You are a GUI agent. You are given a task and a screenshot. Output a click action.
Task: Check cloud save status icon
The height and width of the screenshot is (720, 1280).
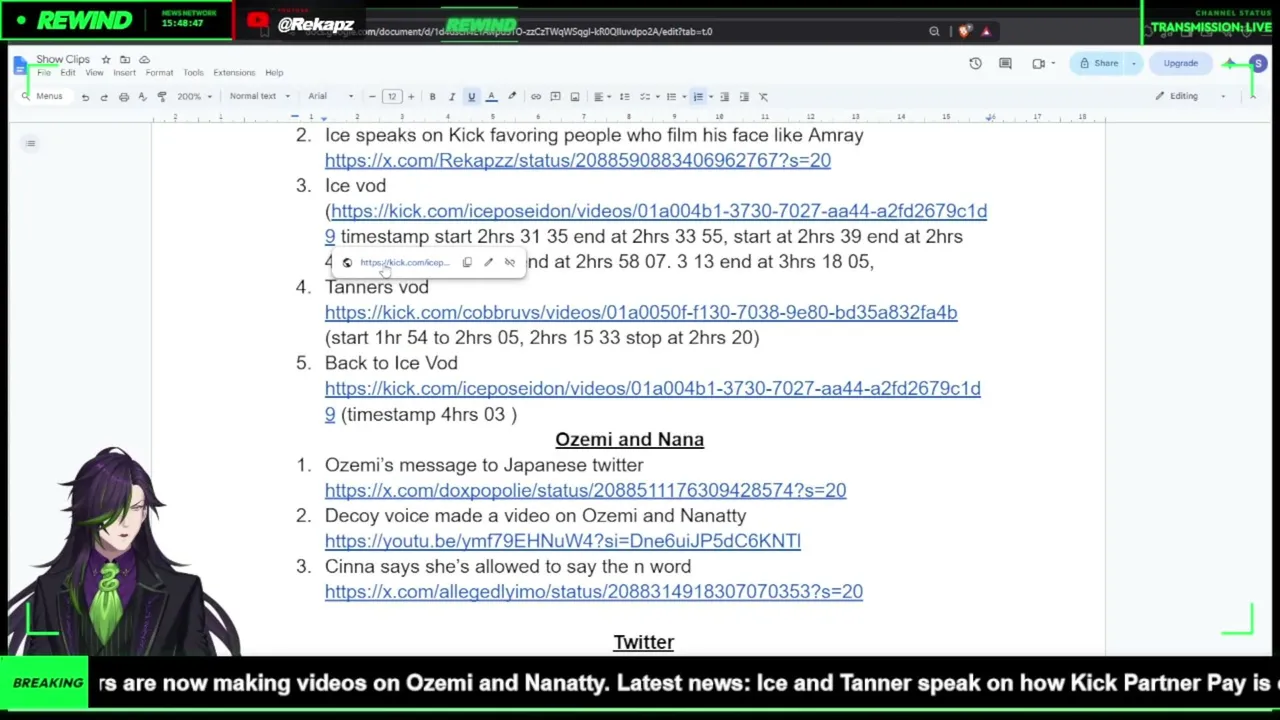tap(144, 60)
